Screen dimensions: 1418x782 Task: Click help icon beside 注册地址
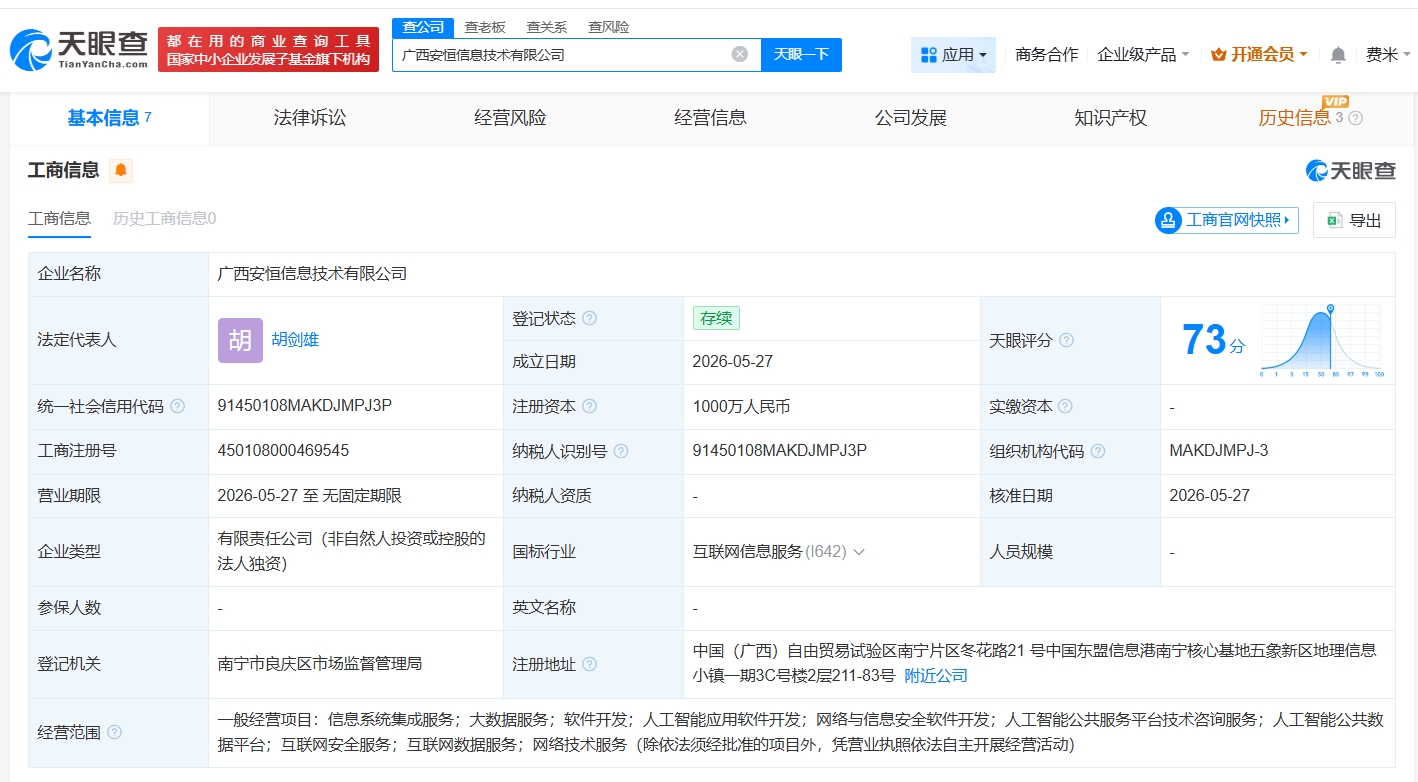(589, 664)
